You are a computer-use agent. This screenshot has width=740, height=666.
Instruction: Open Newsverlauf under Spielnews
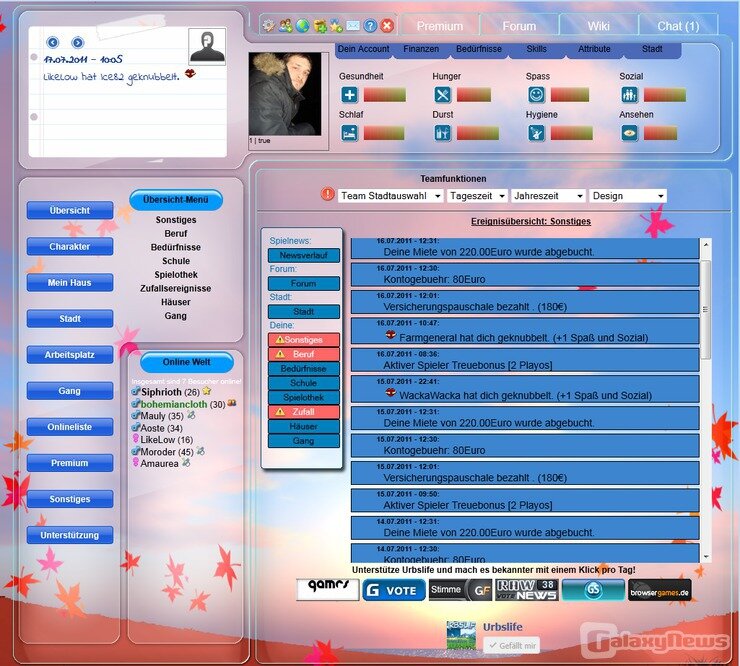point(303,255)
